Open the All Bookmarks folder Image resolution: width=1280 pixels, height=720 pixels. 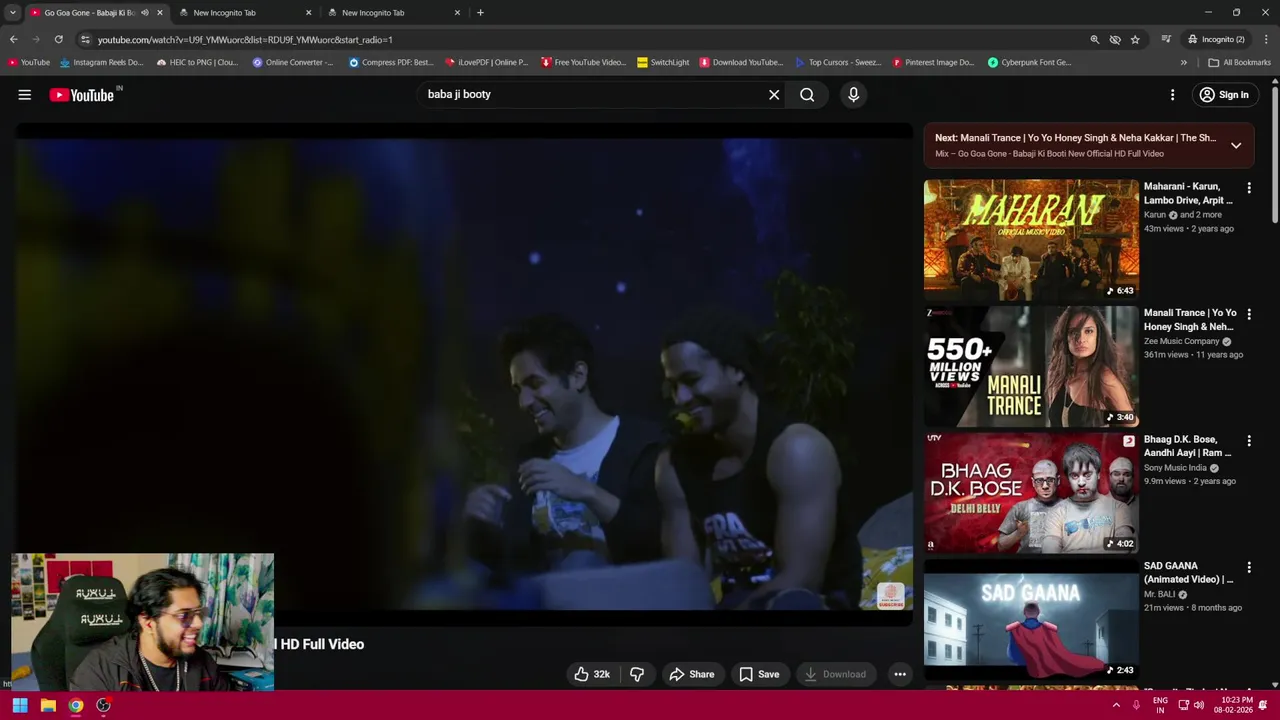click(1239, 62)
